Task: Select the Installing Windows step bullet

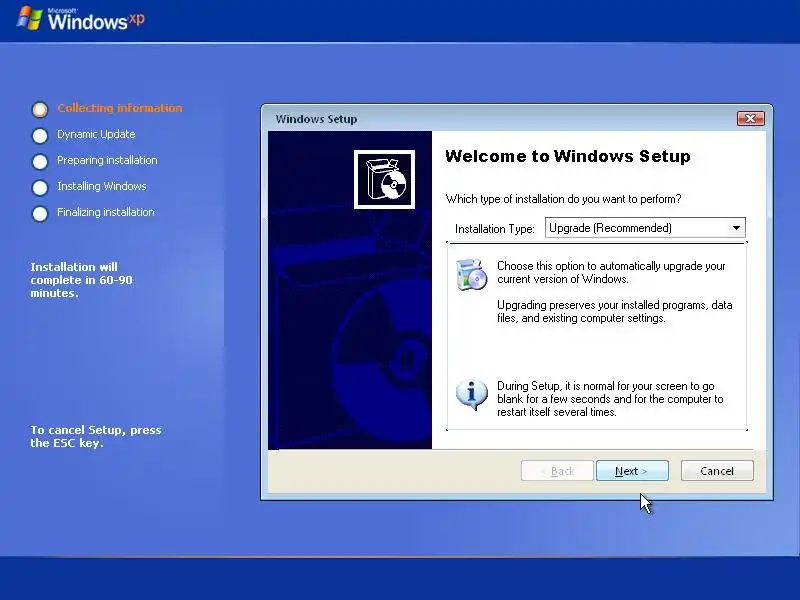Action: tap(40, 187)
